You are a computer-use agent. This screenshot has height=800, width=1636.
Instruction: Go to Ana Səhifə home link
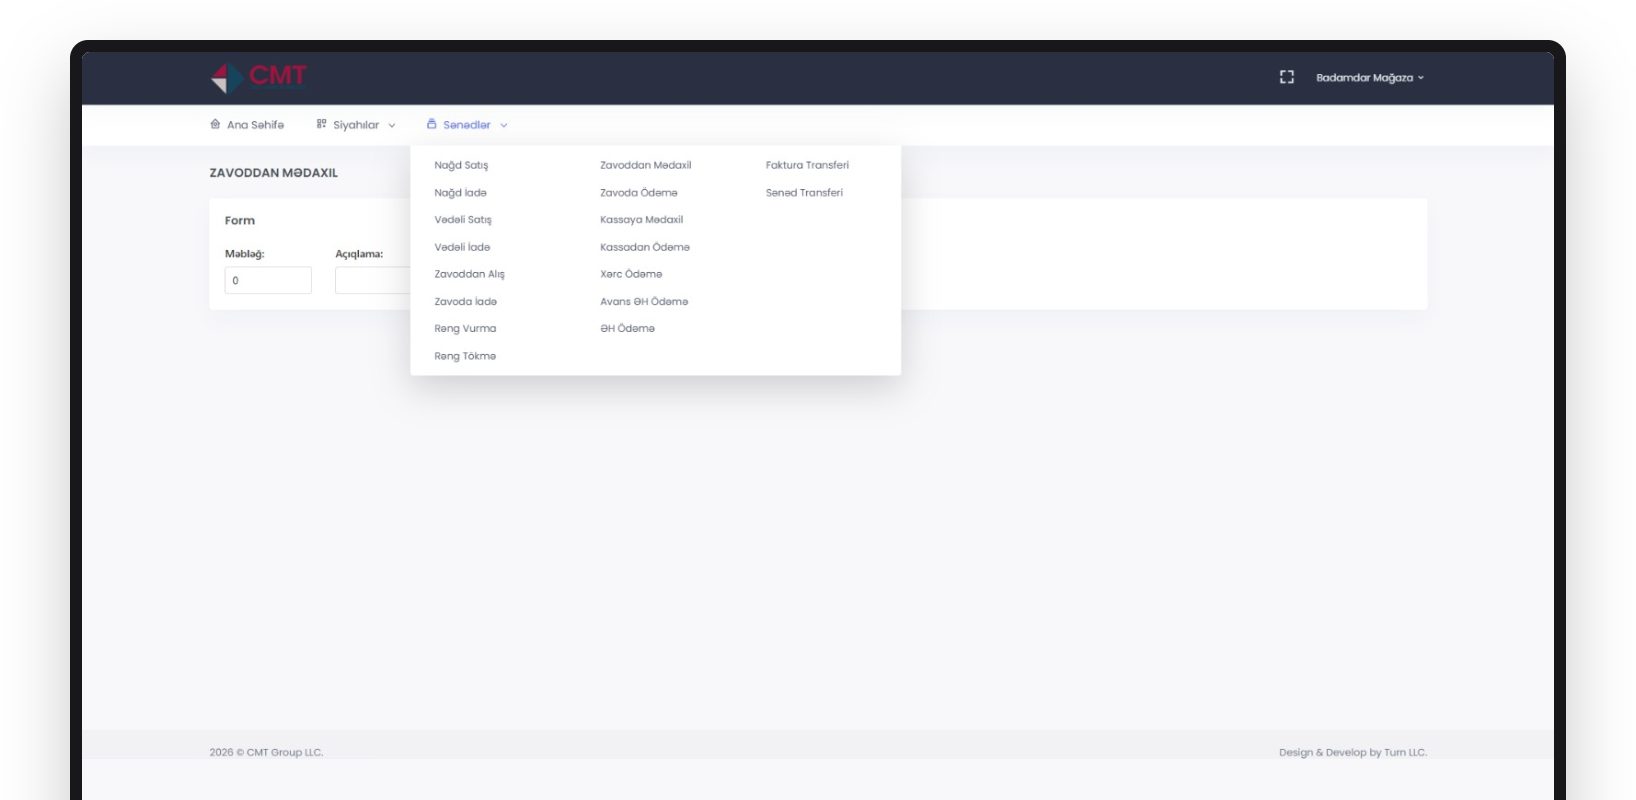(x=255, y=125)
